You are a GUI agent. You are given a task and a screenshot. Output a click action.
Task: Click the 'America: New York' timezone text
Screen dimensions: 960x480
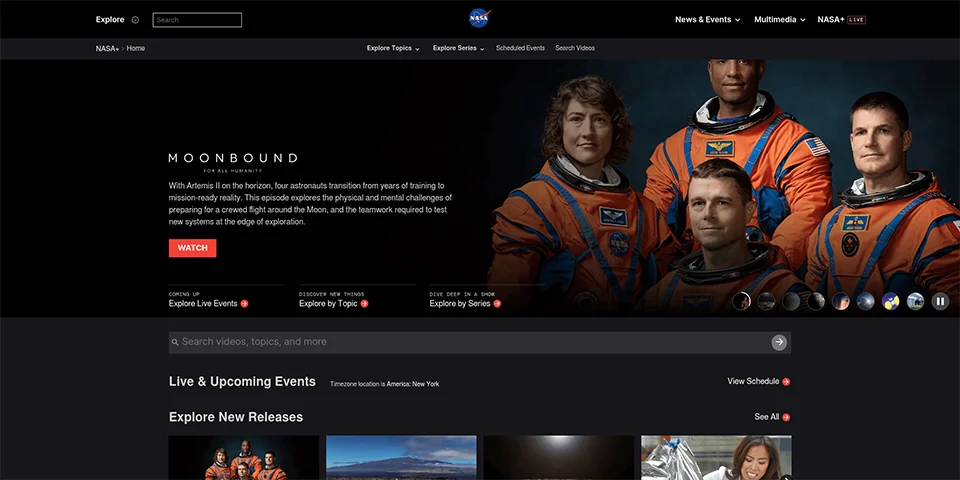click(x=413, y=384)
